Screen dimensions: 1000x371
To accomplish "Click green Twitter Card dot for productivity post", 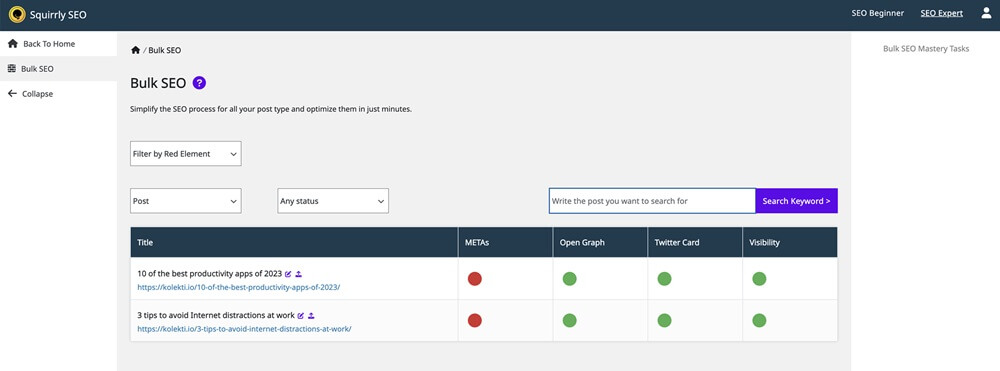I will (664, 279).
